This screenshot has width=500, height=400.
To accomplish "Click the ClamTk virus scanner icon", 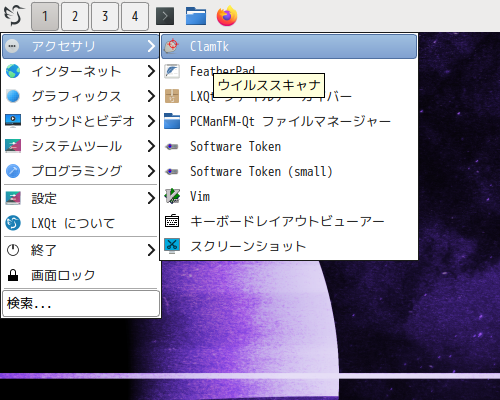I will tap(172, 46).
